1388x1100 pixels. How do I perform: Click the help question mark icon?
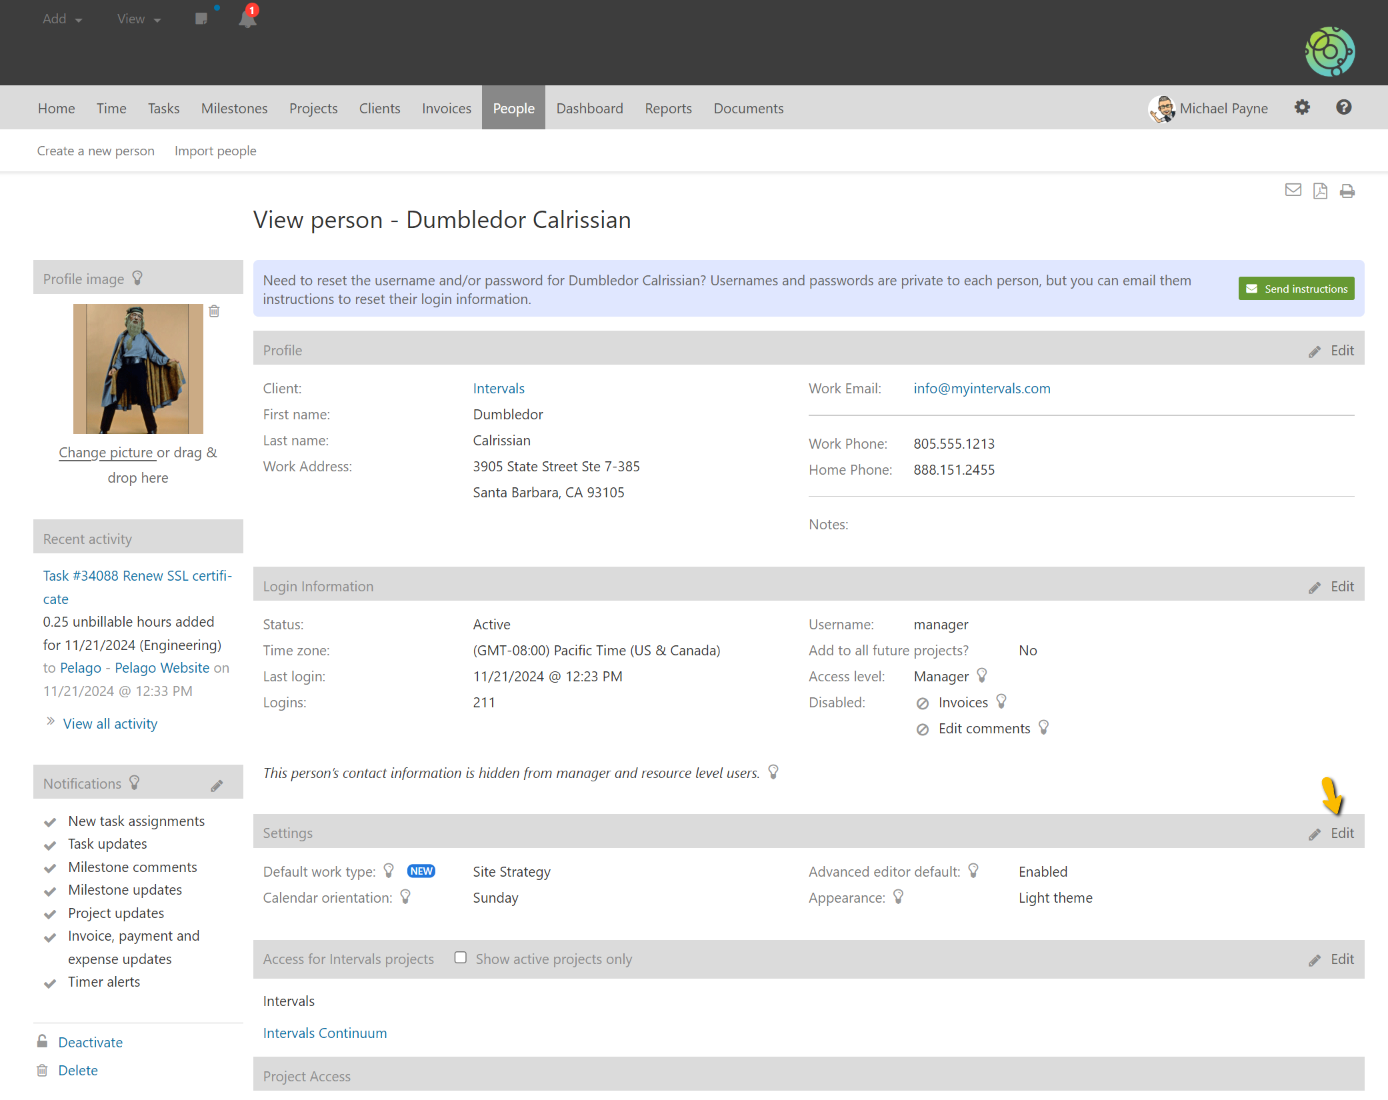pyautogui.click(x=1343, y=107)
